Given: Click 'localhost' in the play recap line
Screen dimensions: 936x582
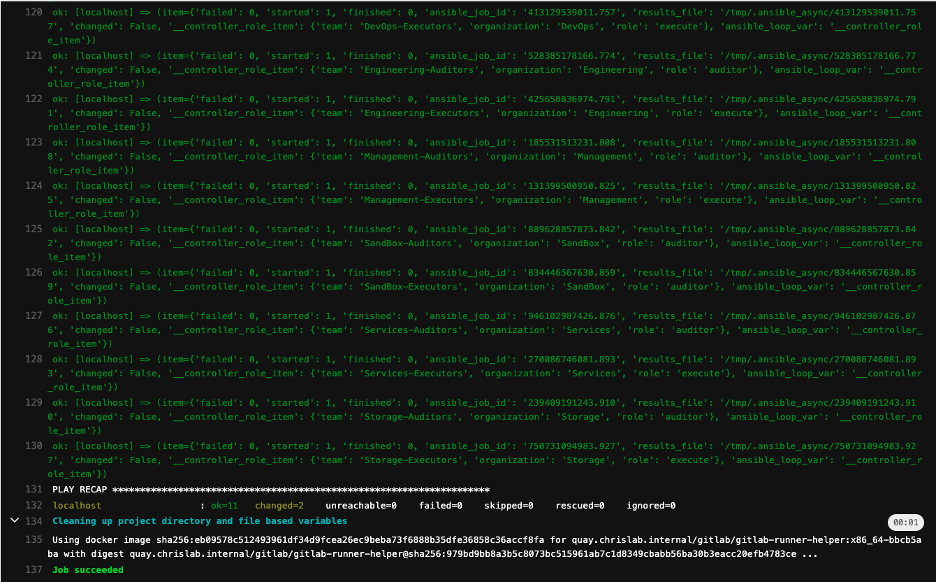Looking at the screenshot, I should 76,506.
